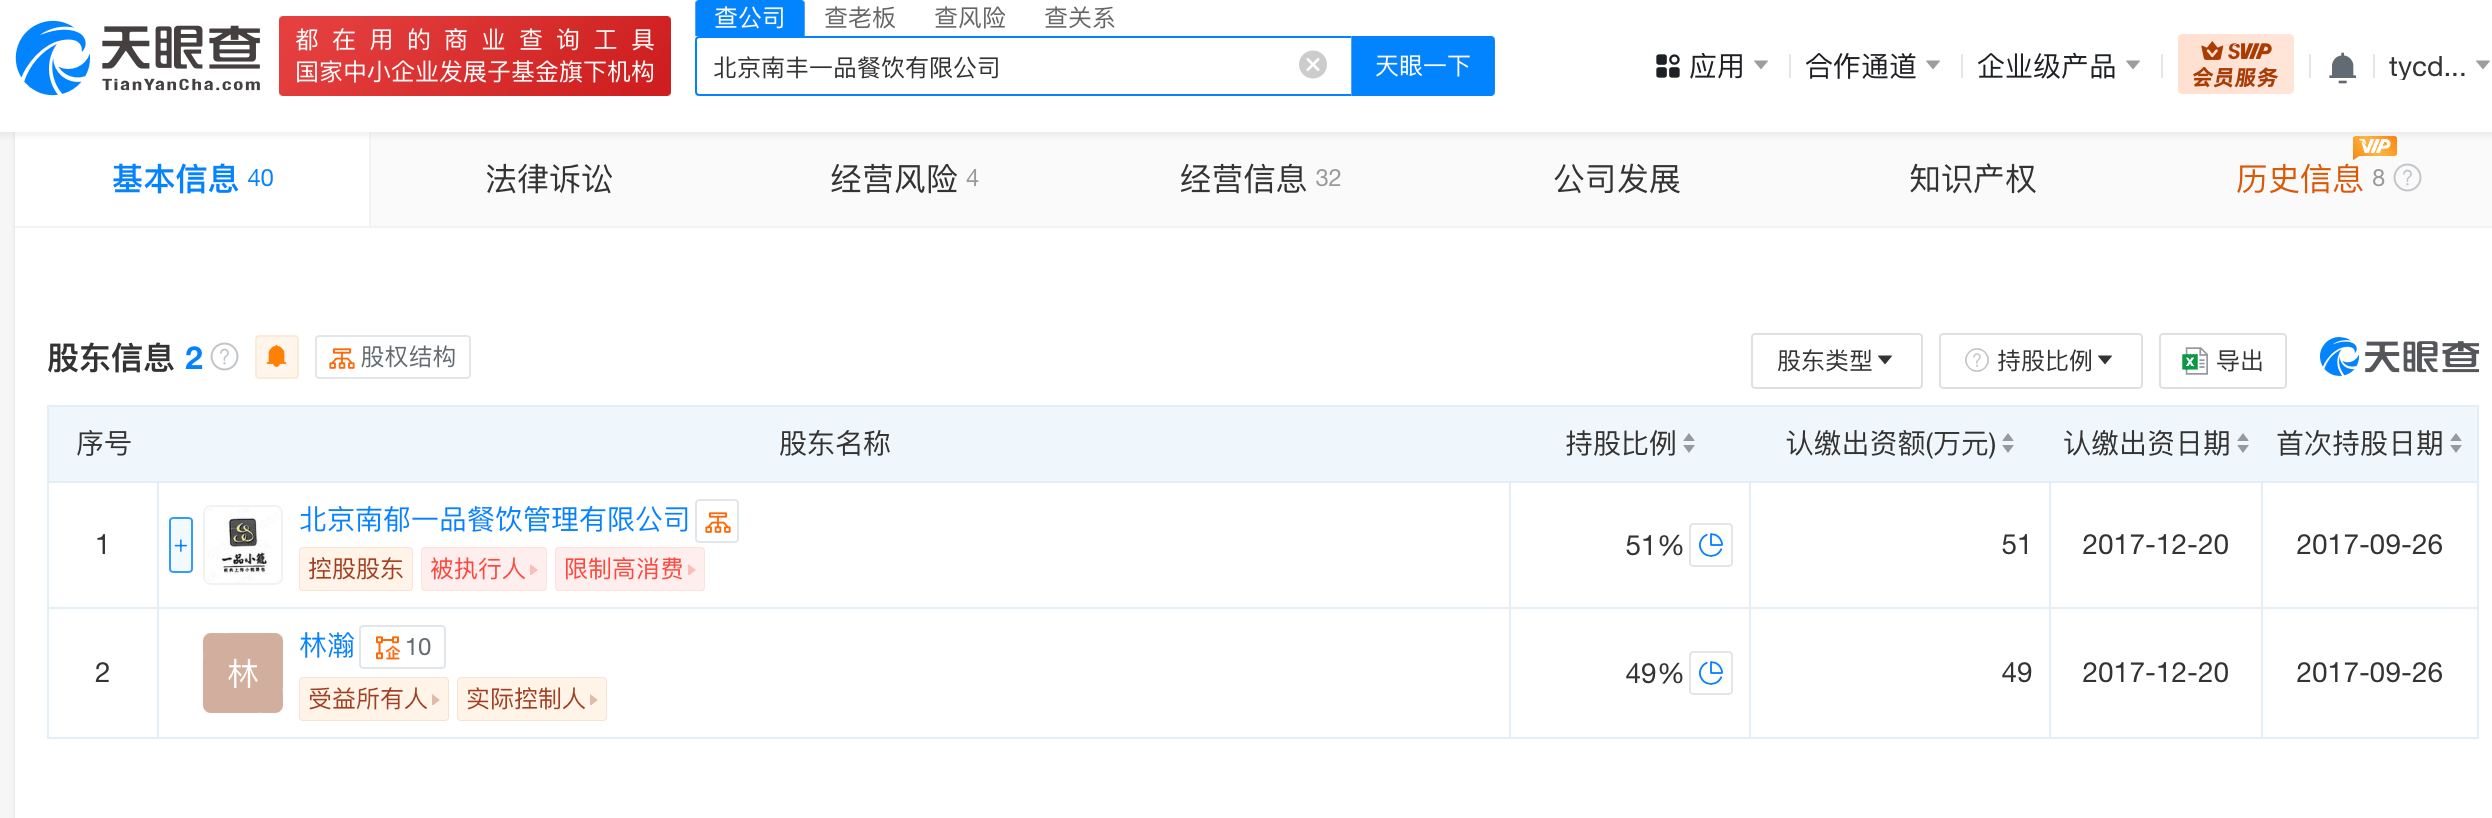Screen dimensions: 2492x818
Task: Click the notification bell in header
Action: (x=2342, y=68)
